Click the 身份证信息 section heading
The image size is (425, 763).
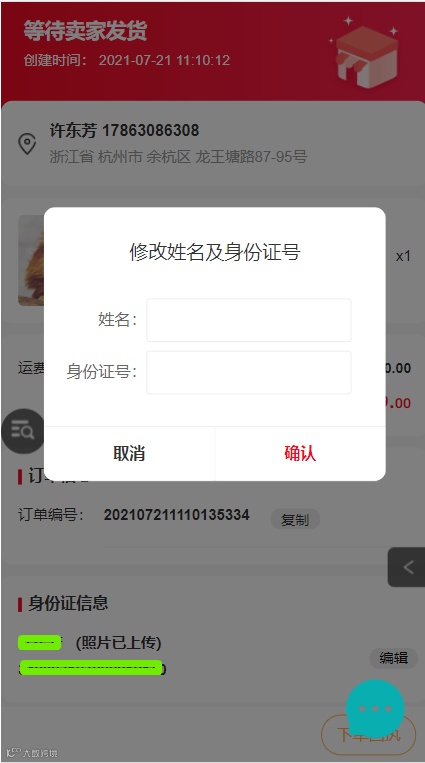(x=68, y=603)
